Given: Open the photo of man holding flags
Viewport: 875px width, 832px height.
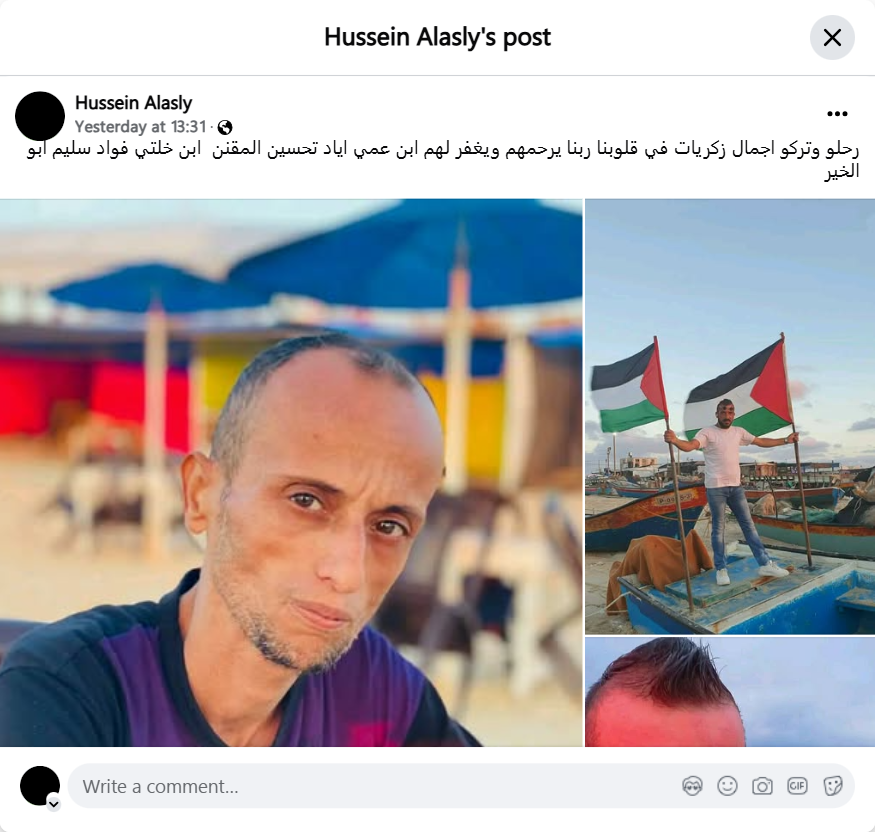Looking at the screenshot, I should [x=730, y=417].
